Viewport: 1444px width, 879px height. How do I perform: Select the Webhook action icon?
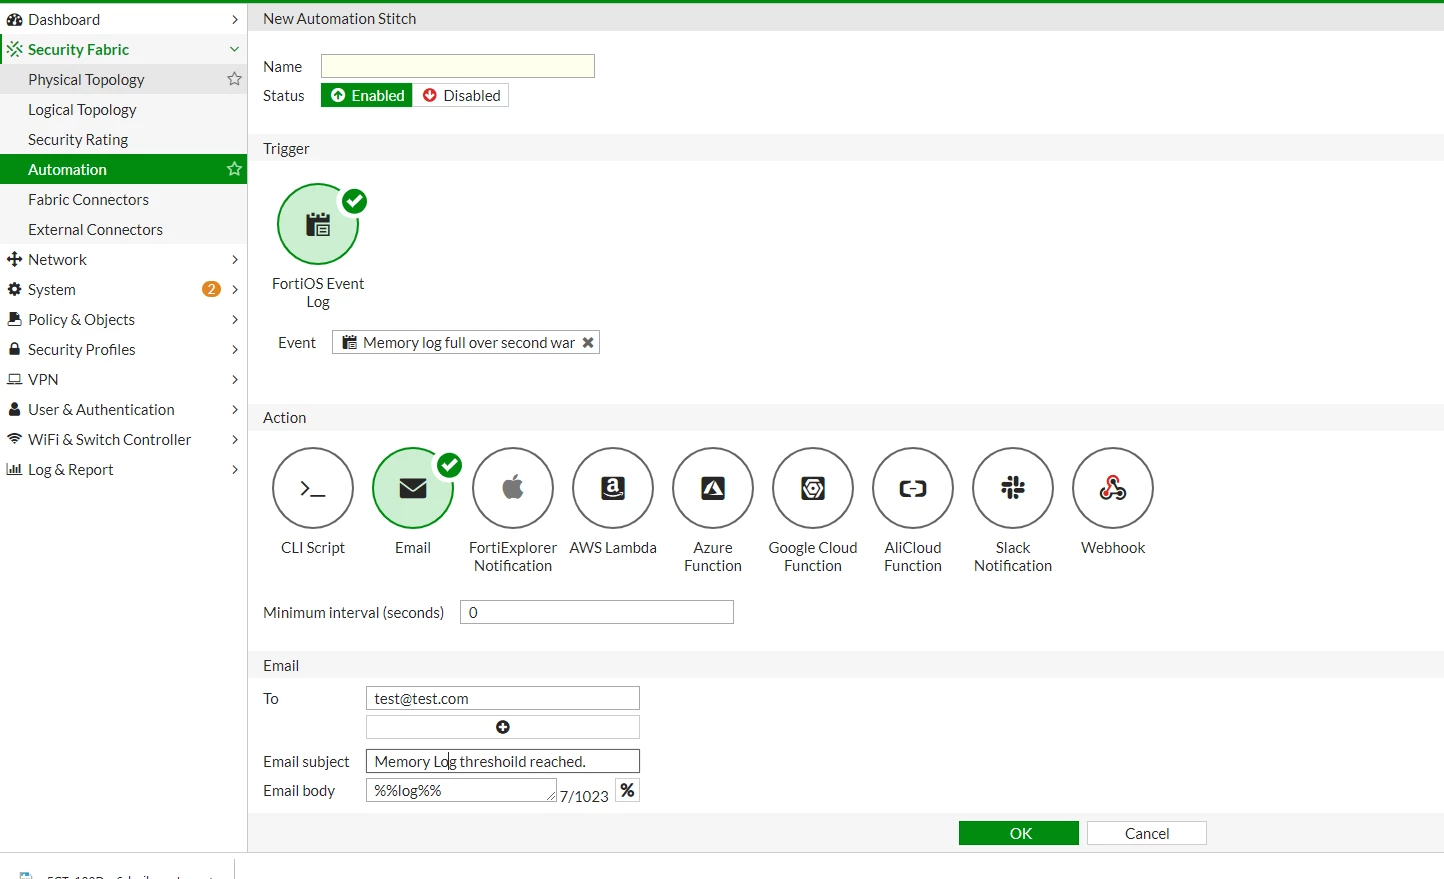(1113, 488)
